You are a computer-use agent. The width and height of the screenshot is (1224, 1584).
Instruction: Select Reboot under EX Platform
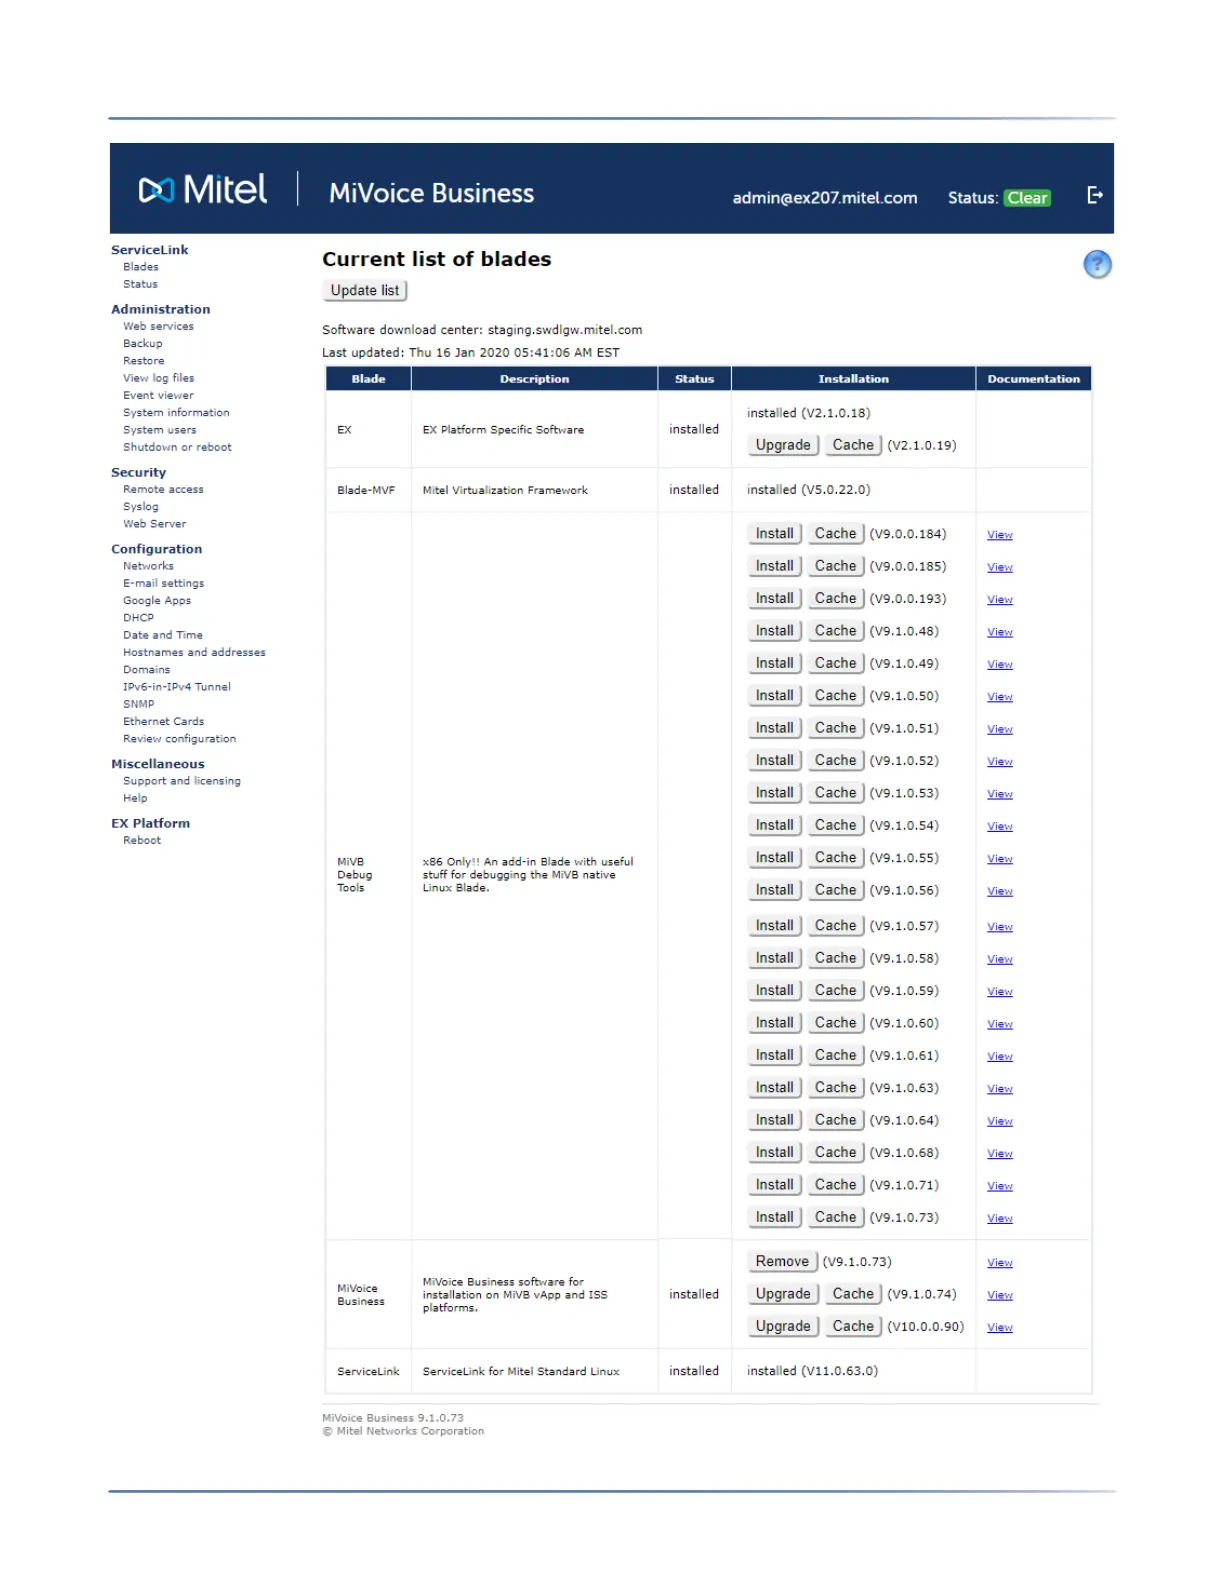(x=141, y=840)
